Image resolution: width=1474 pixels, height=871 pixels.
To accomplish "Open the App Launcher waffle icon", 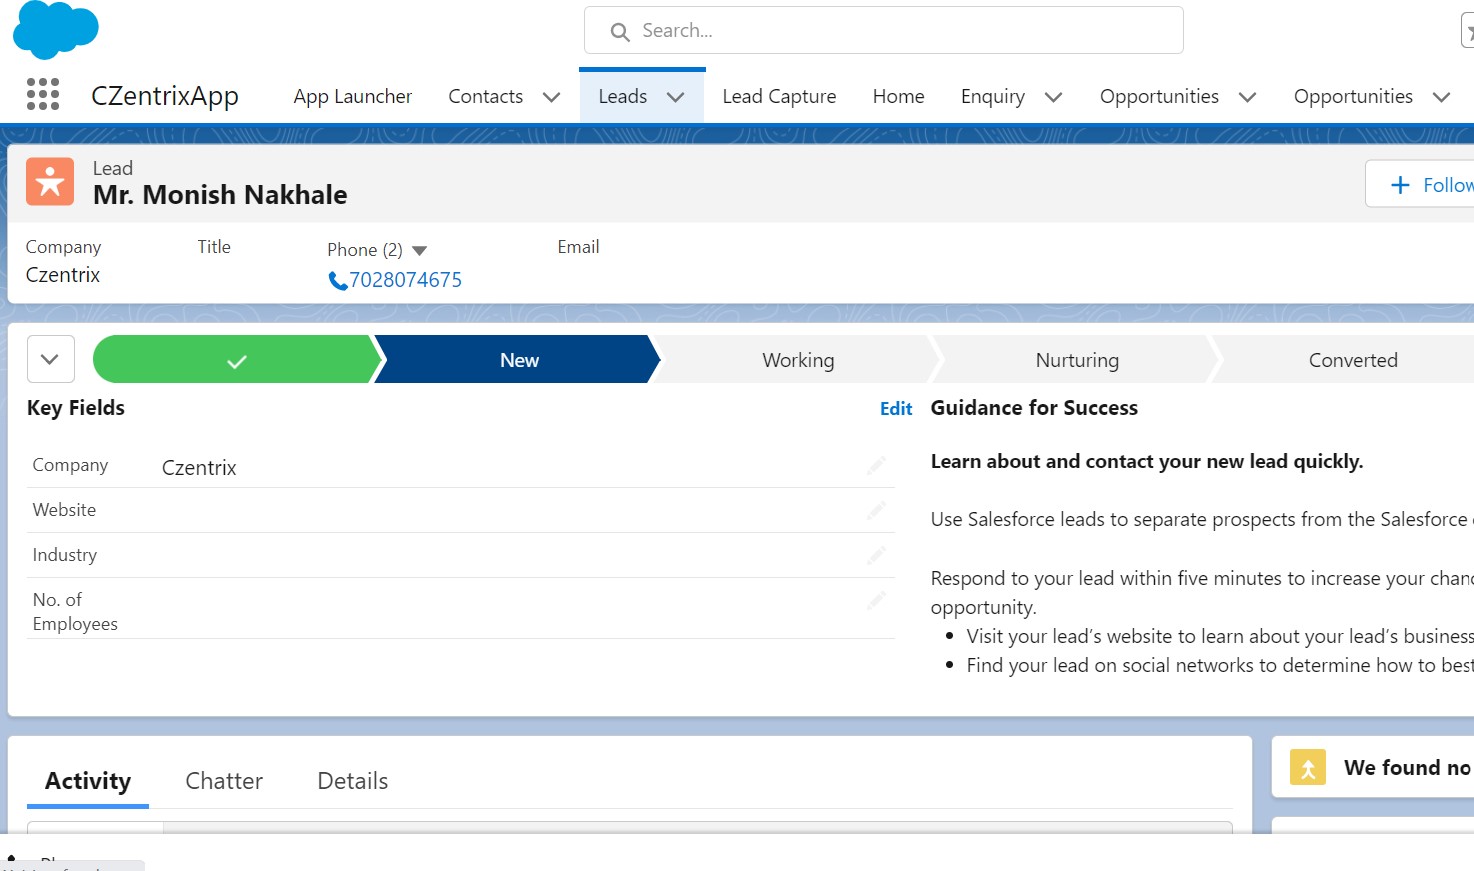I will click(x=42, y=94).
